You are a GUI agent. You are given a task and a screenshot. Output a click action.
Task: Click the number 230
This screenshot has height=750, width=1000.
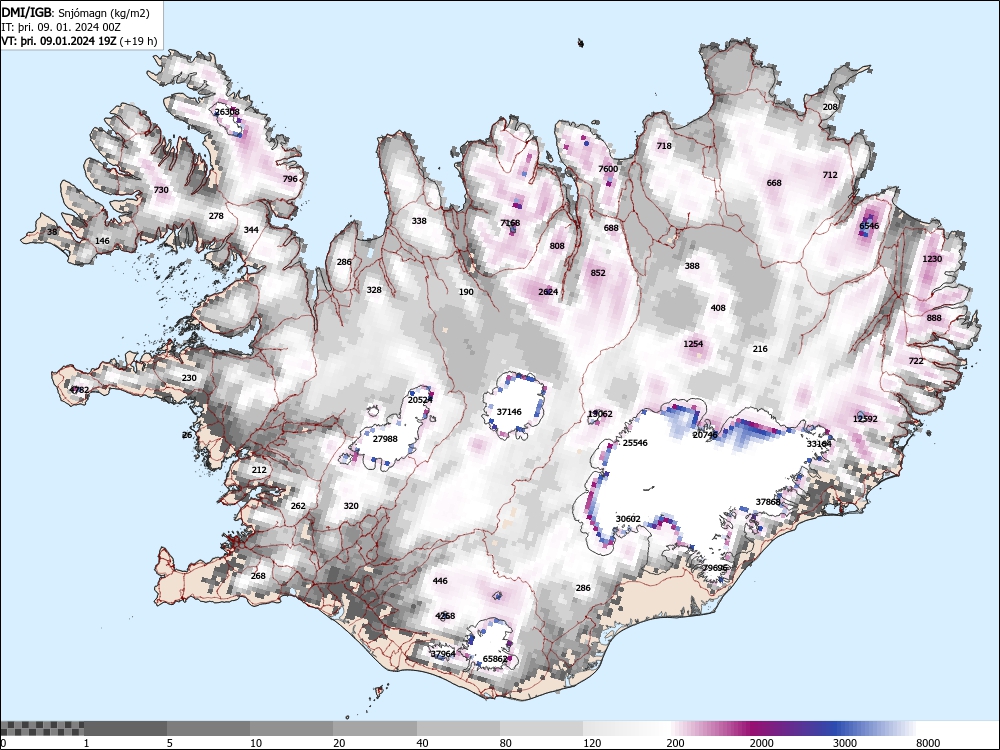(x=189, y=378)
